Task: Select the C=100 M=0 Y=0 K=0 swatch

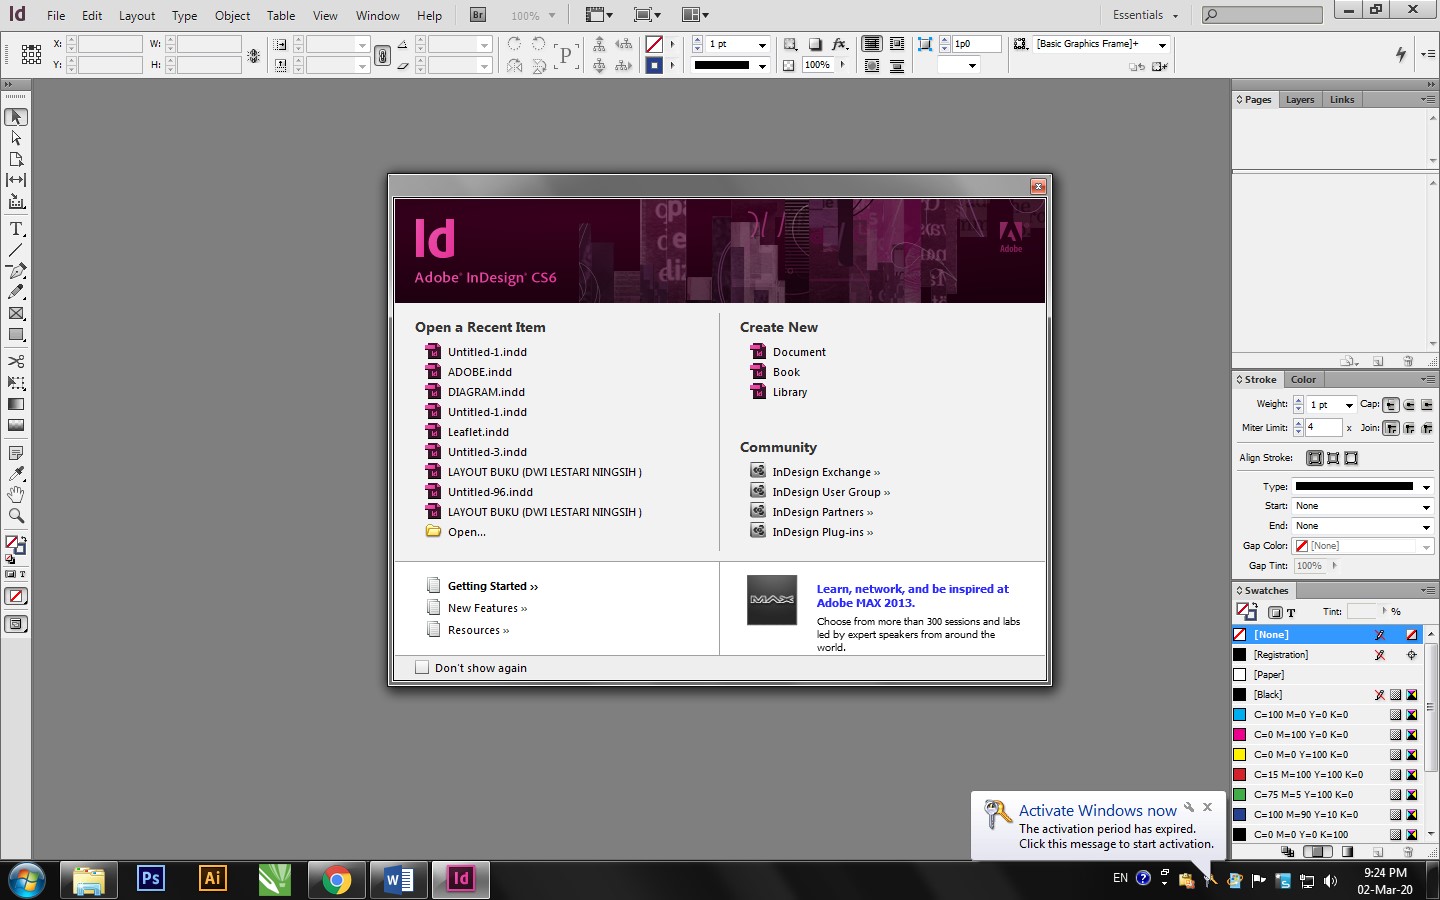Action: click(1300, 715)
